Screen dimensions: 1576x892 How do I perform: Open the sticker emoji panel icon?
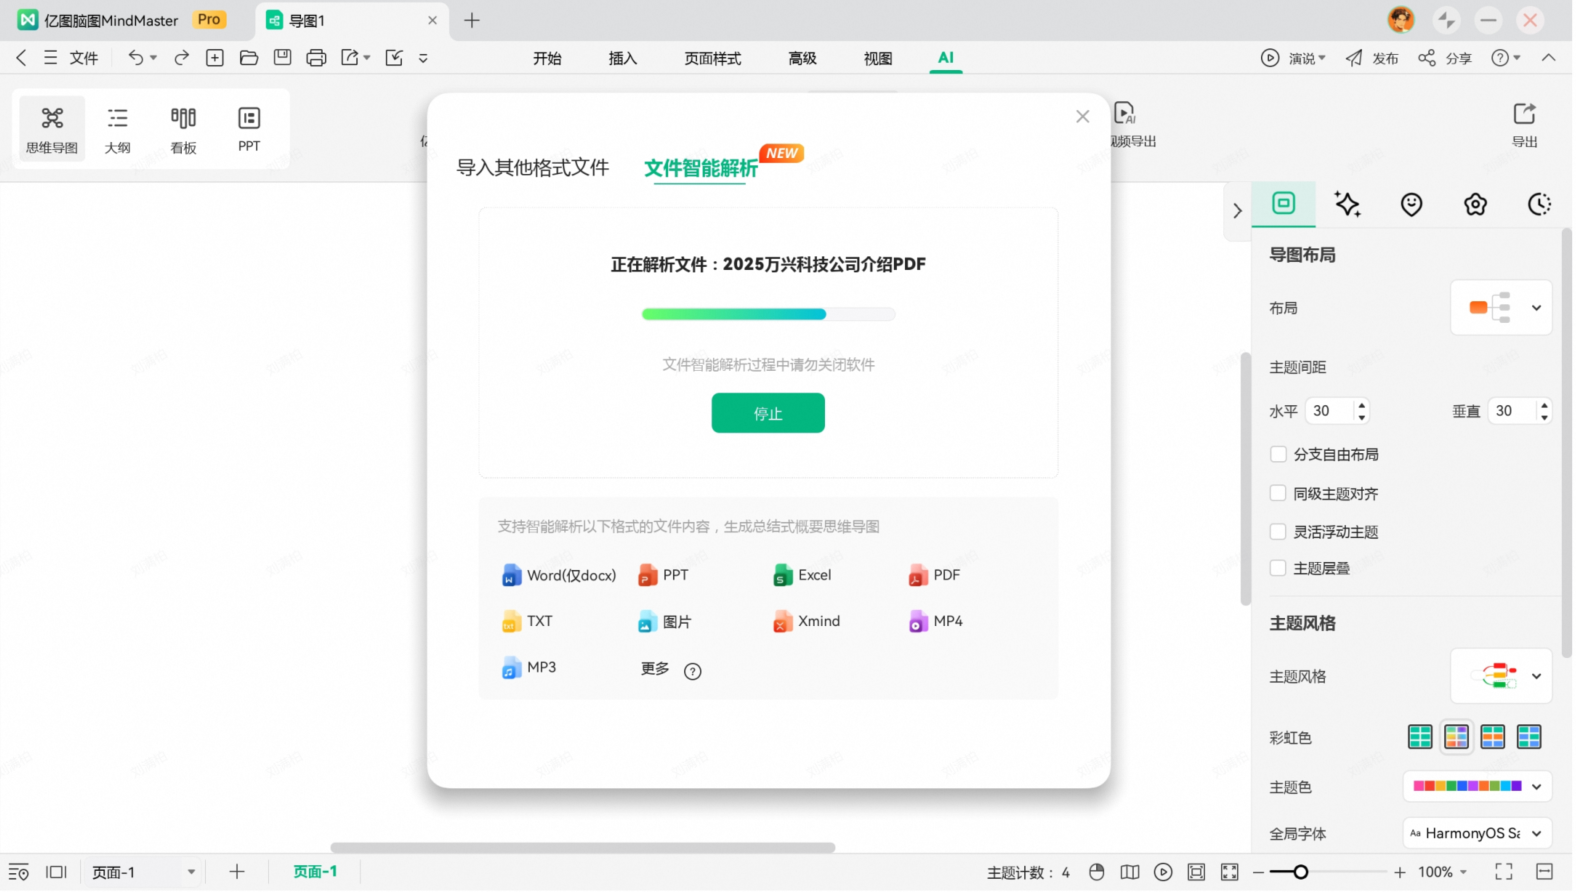point(1412,205)
